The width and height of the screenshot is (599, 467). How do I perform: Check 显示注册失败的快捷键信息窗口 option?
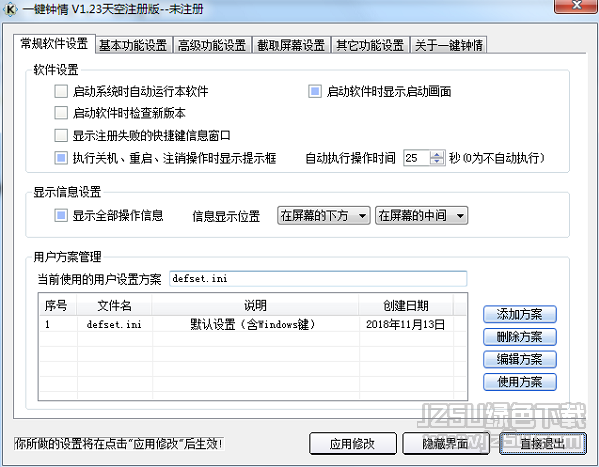[x=61, y=135]
